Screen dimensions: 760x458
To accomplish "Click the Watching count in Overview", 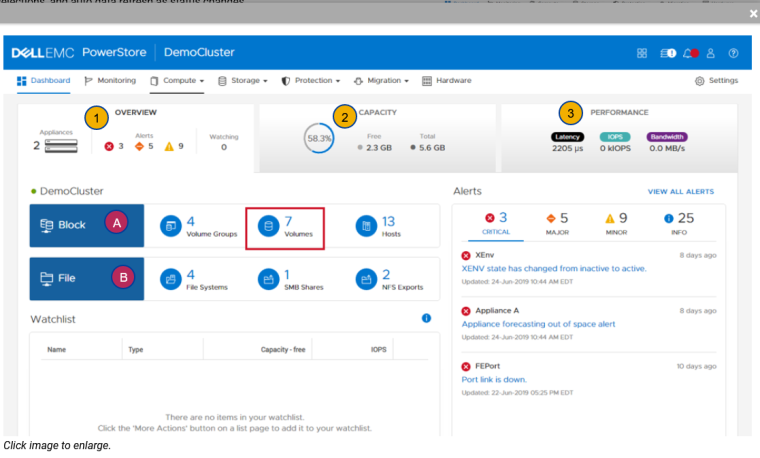I will [x=224, y=147].
